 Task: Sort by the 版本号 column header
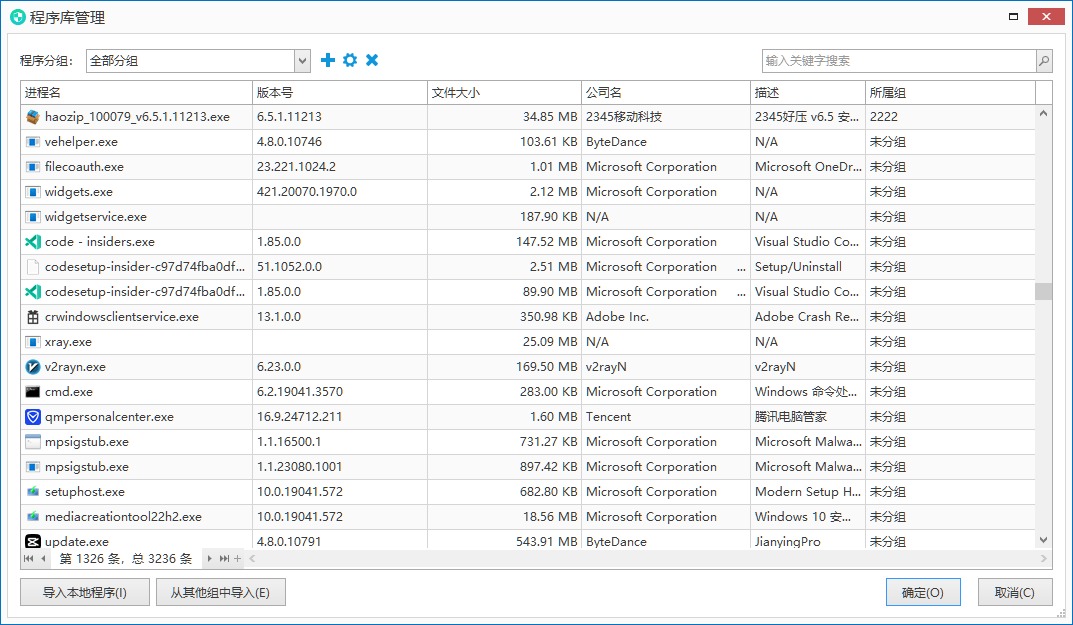click(340, 92)
